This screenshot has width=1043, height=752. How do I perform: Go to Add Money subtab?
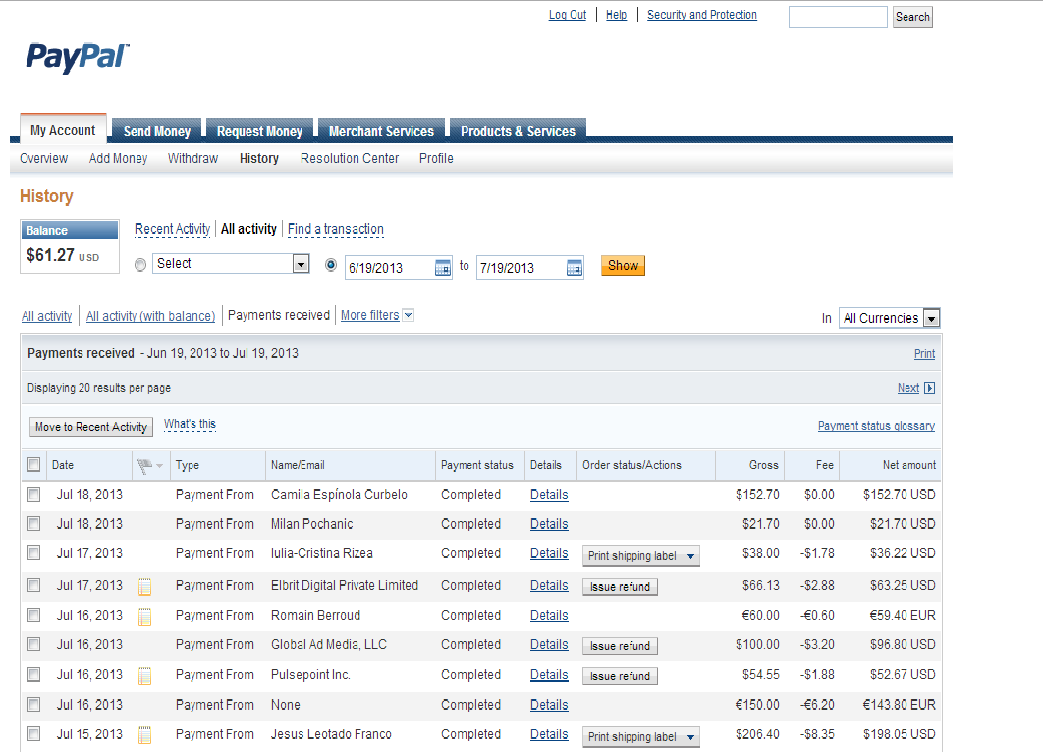(x=118, y=158)
